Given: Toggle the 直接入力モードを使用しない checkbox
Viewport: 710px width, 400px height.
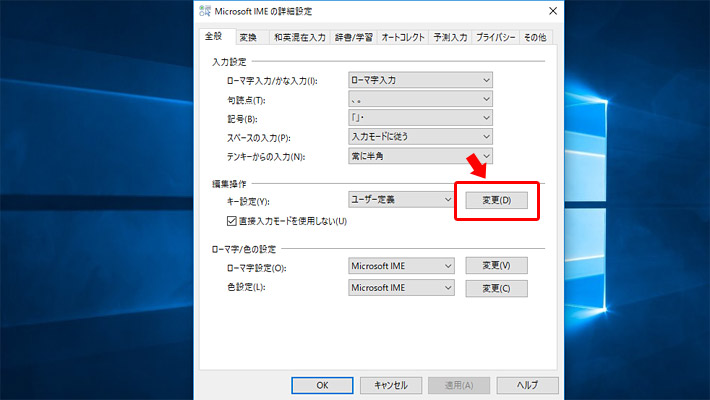Looking at the screenshot, I should 232,220.
